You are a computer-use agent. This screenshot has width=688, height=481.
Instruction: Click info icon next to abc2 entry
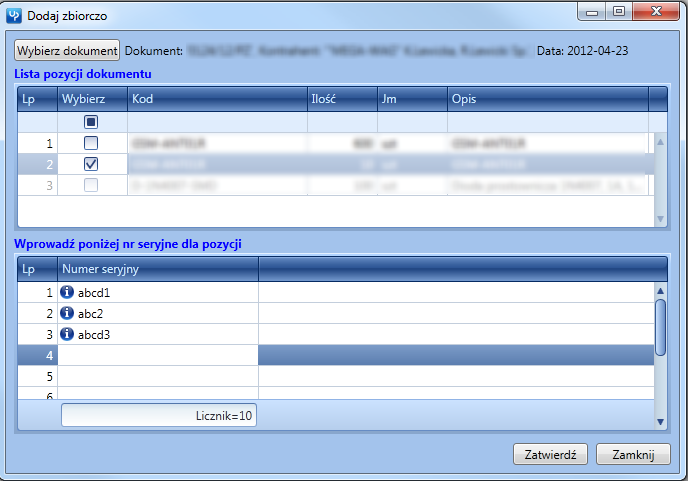tap(68, 313)
